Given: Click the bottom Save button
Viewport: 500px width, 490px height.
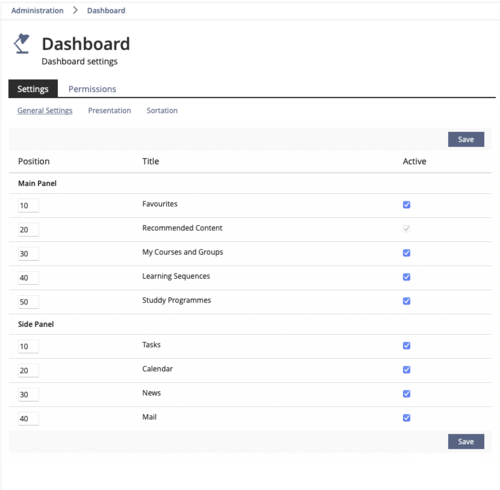Looking at the screenshot, I should [x=466, y=441].
